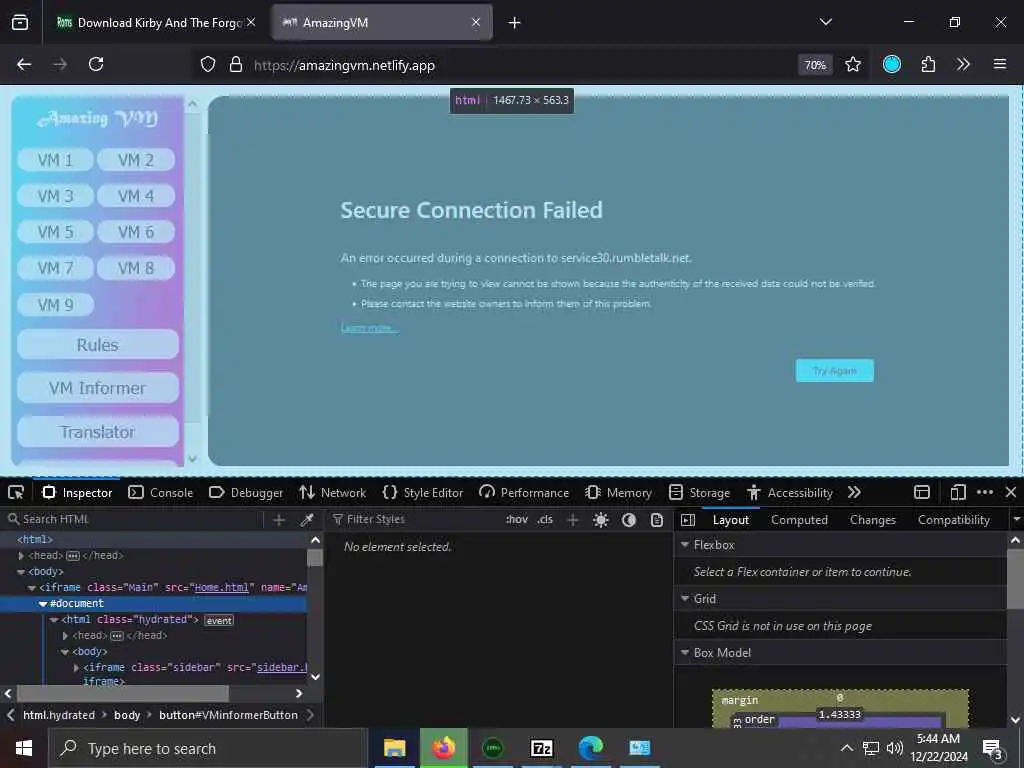Screen dimensions: 1024x768
Task: Add a new CSS rule
Action: [573, 520]
